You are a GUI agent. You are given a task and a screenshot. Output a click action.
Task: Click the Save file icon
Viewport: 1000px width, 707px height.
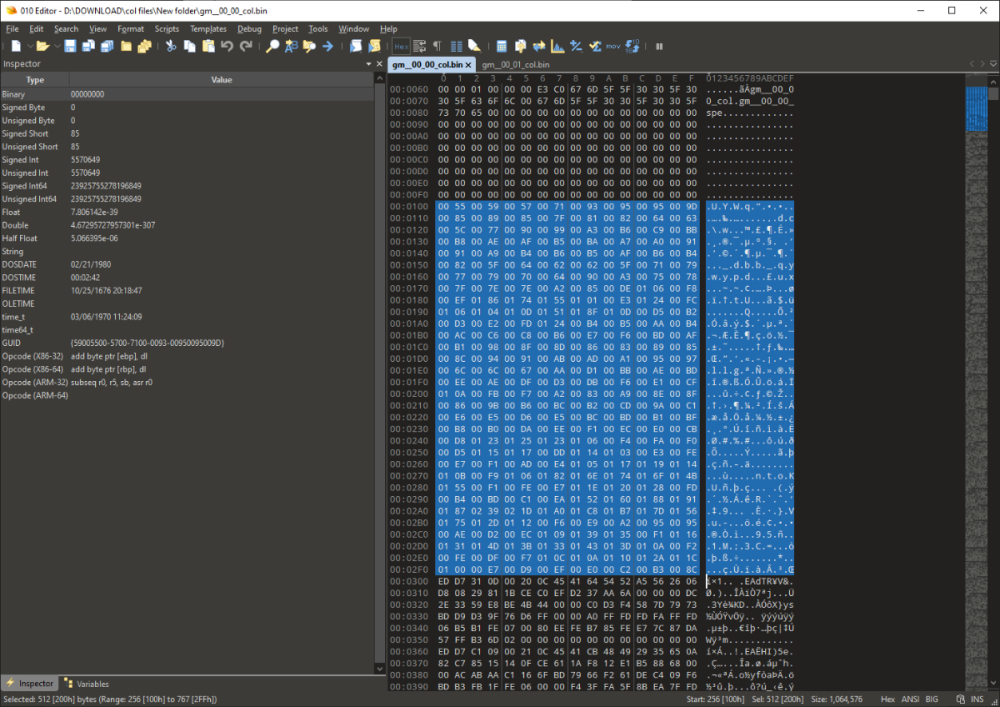point(70,46)
